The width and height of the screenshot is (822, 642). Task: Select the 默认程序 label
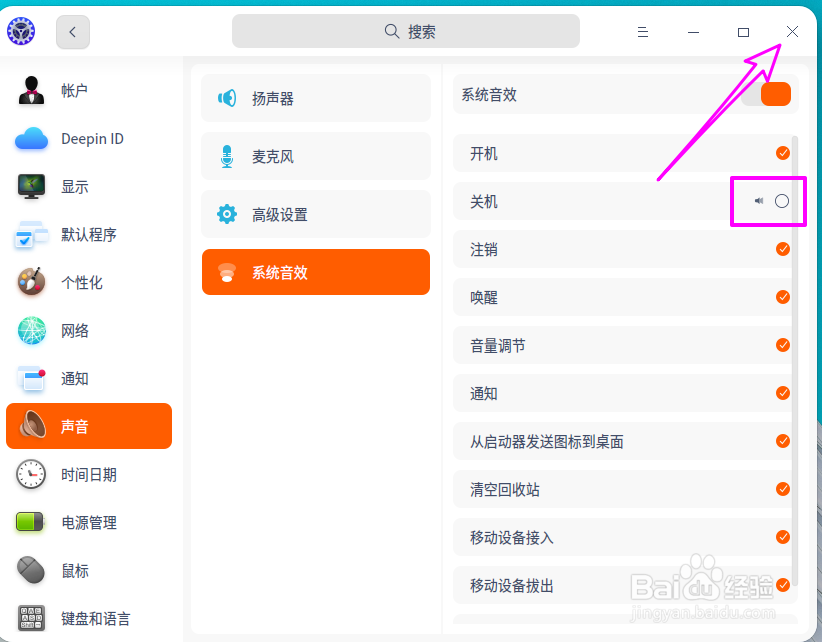pos(89,235)
